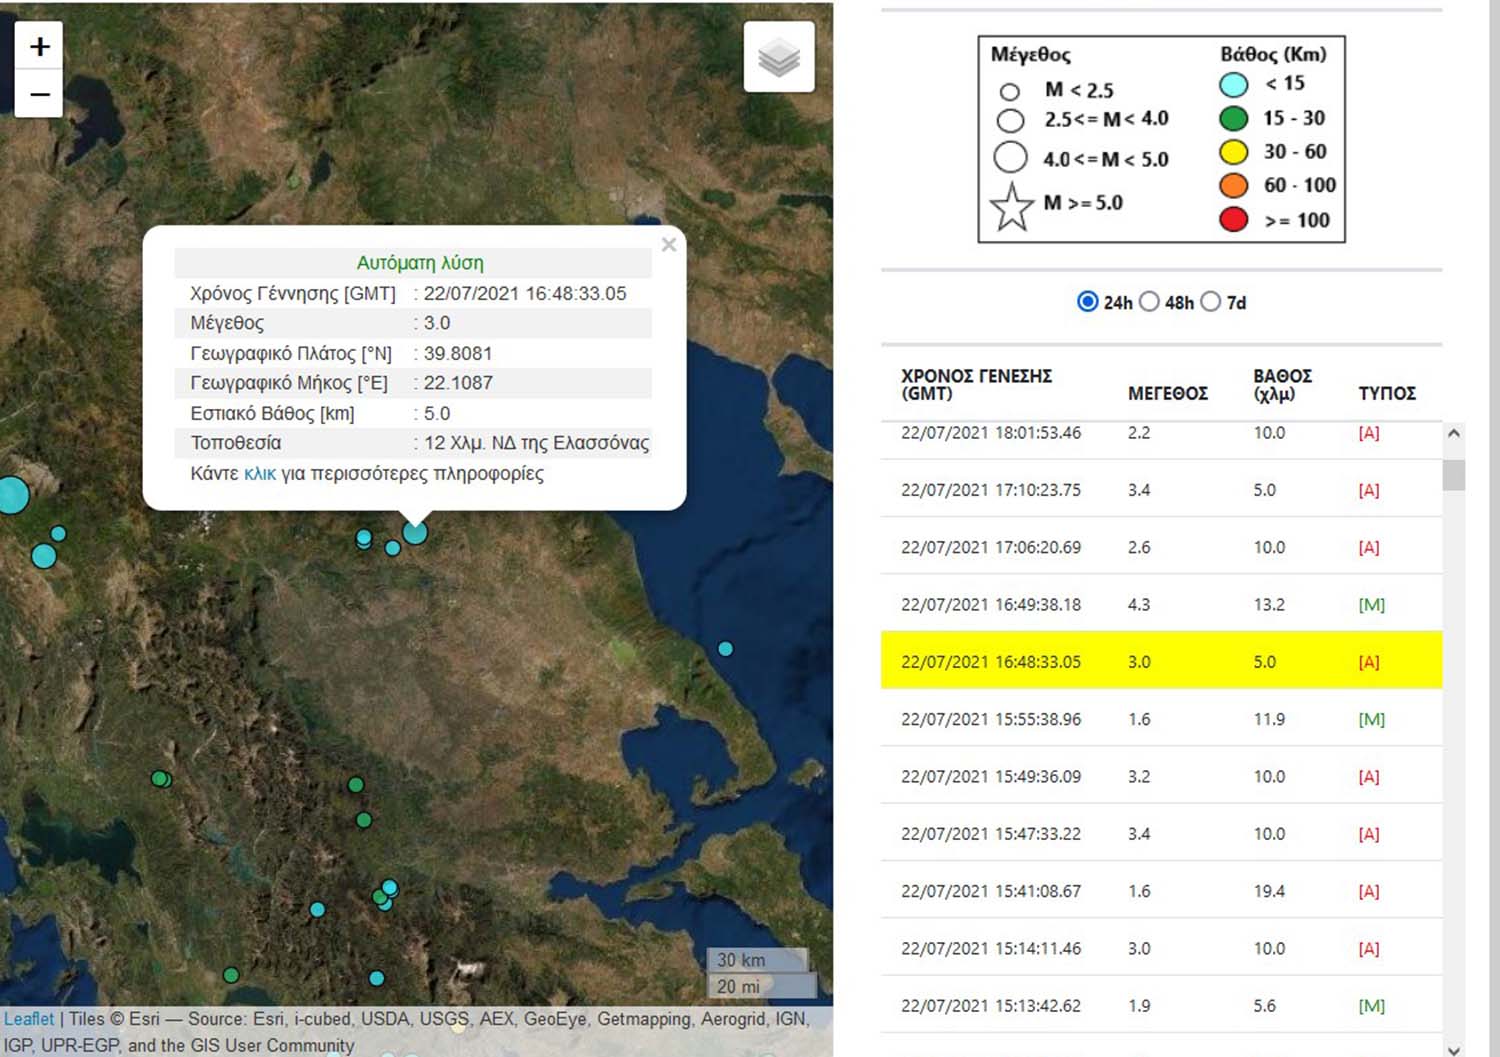Select the 24h time range
Screen dimensions: 1500x1057
click(x=1088, y=302)
